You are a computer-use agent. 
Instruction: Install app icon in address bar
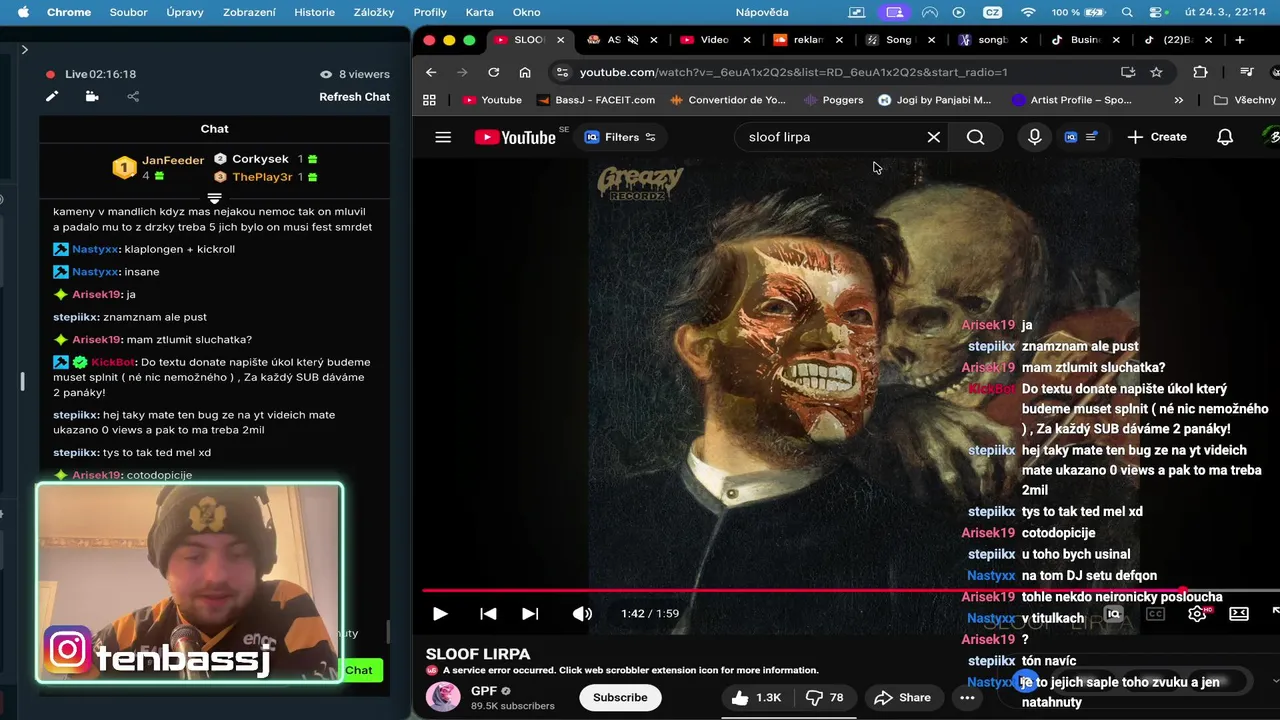(1128, 72)
